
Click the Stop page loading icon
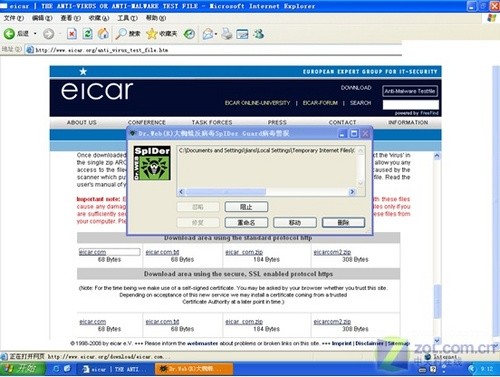pyautogui.click(x=72, y=34)
